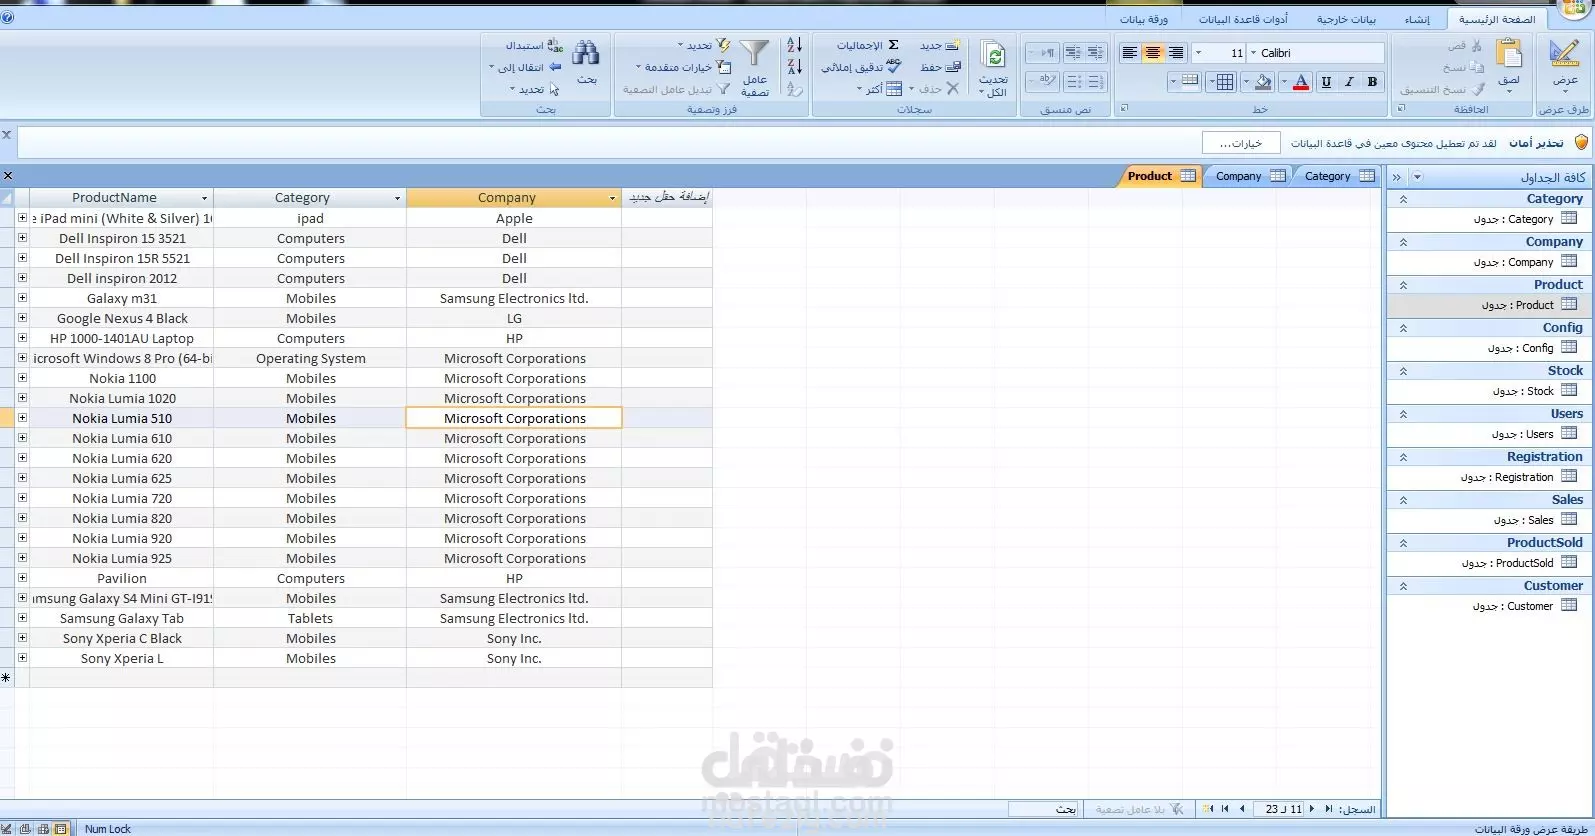This screenshot has height=836, width=1595.
Task: Open ProductName column filter dropdown
Action: tap(204, 198)
